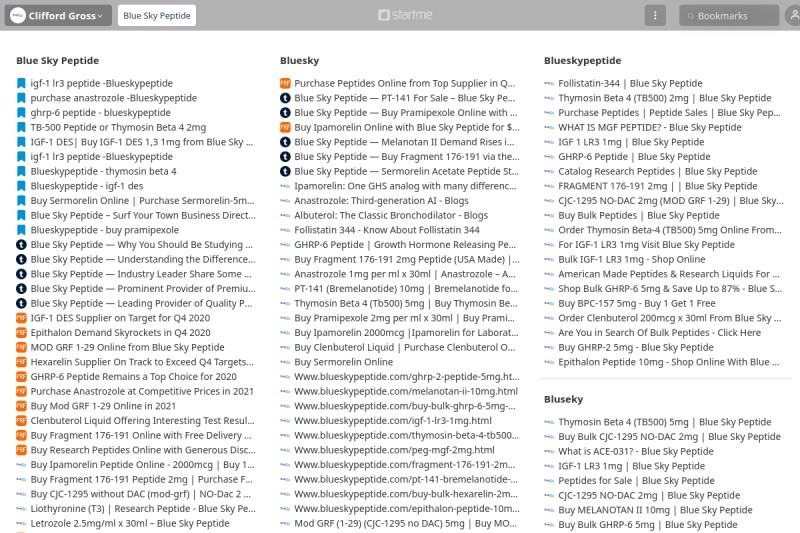Open the three-dot more options menu
This screenshot has height=533, width=800.
[x=655, y=15]
